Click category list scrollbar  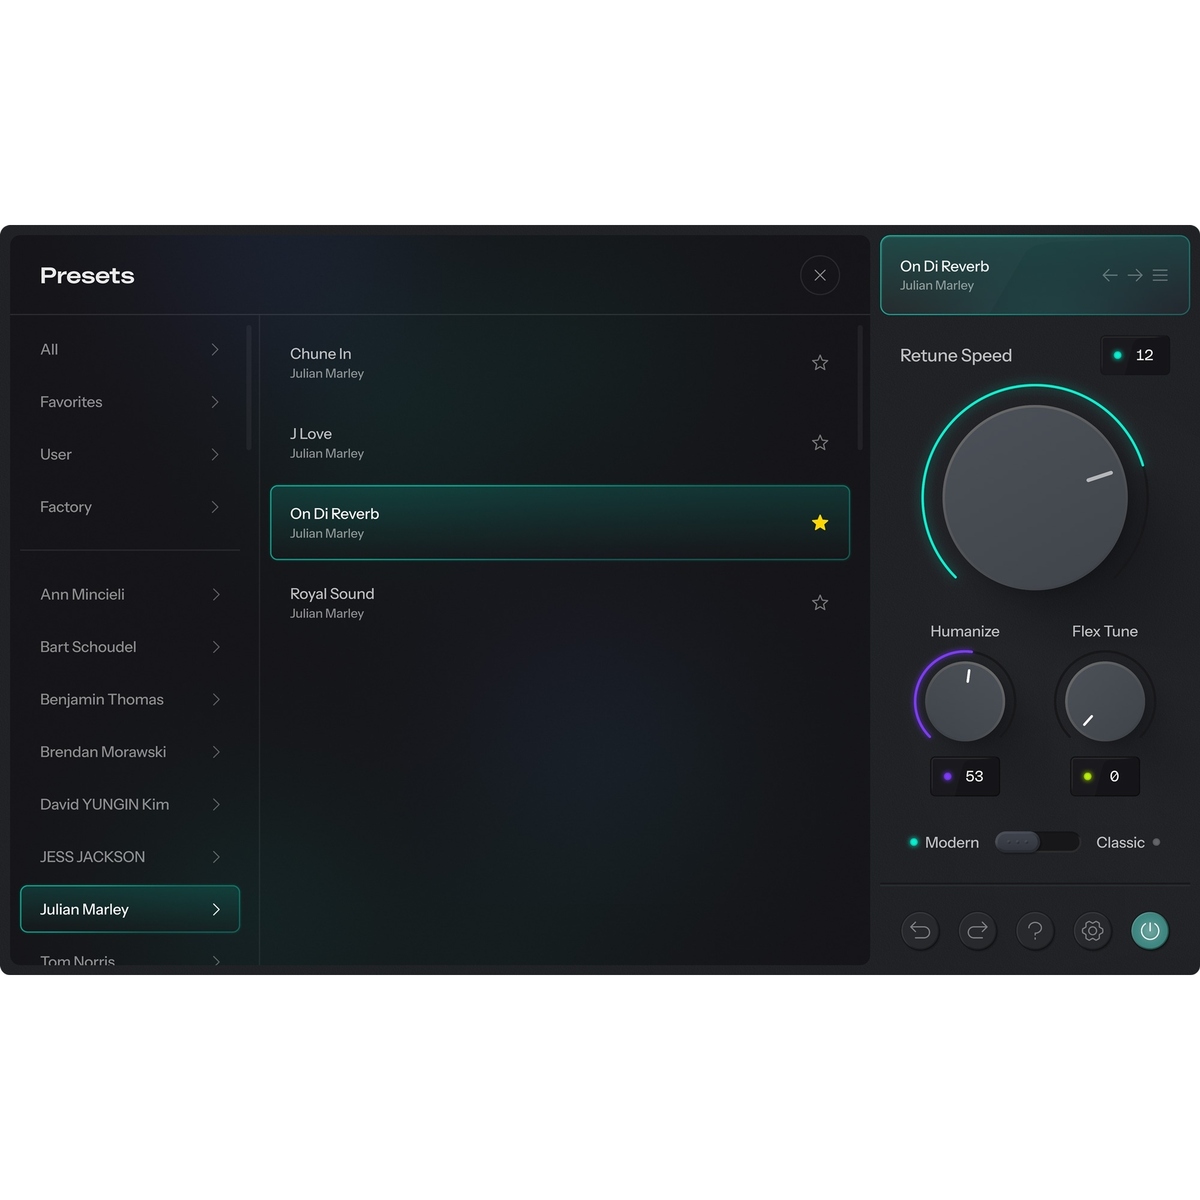249,387
